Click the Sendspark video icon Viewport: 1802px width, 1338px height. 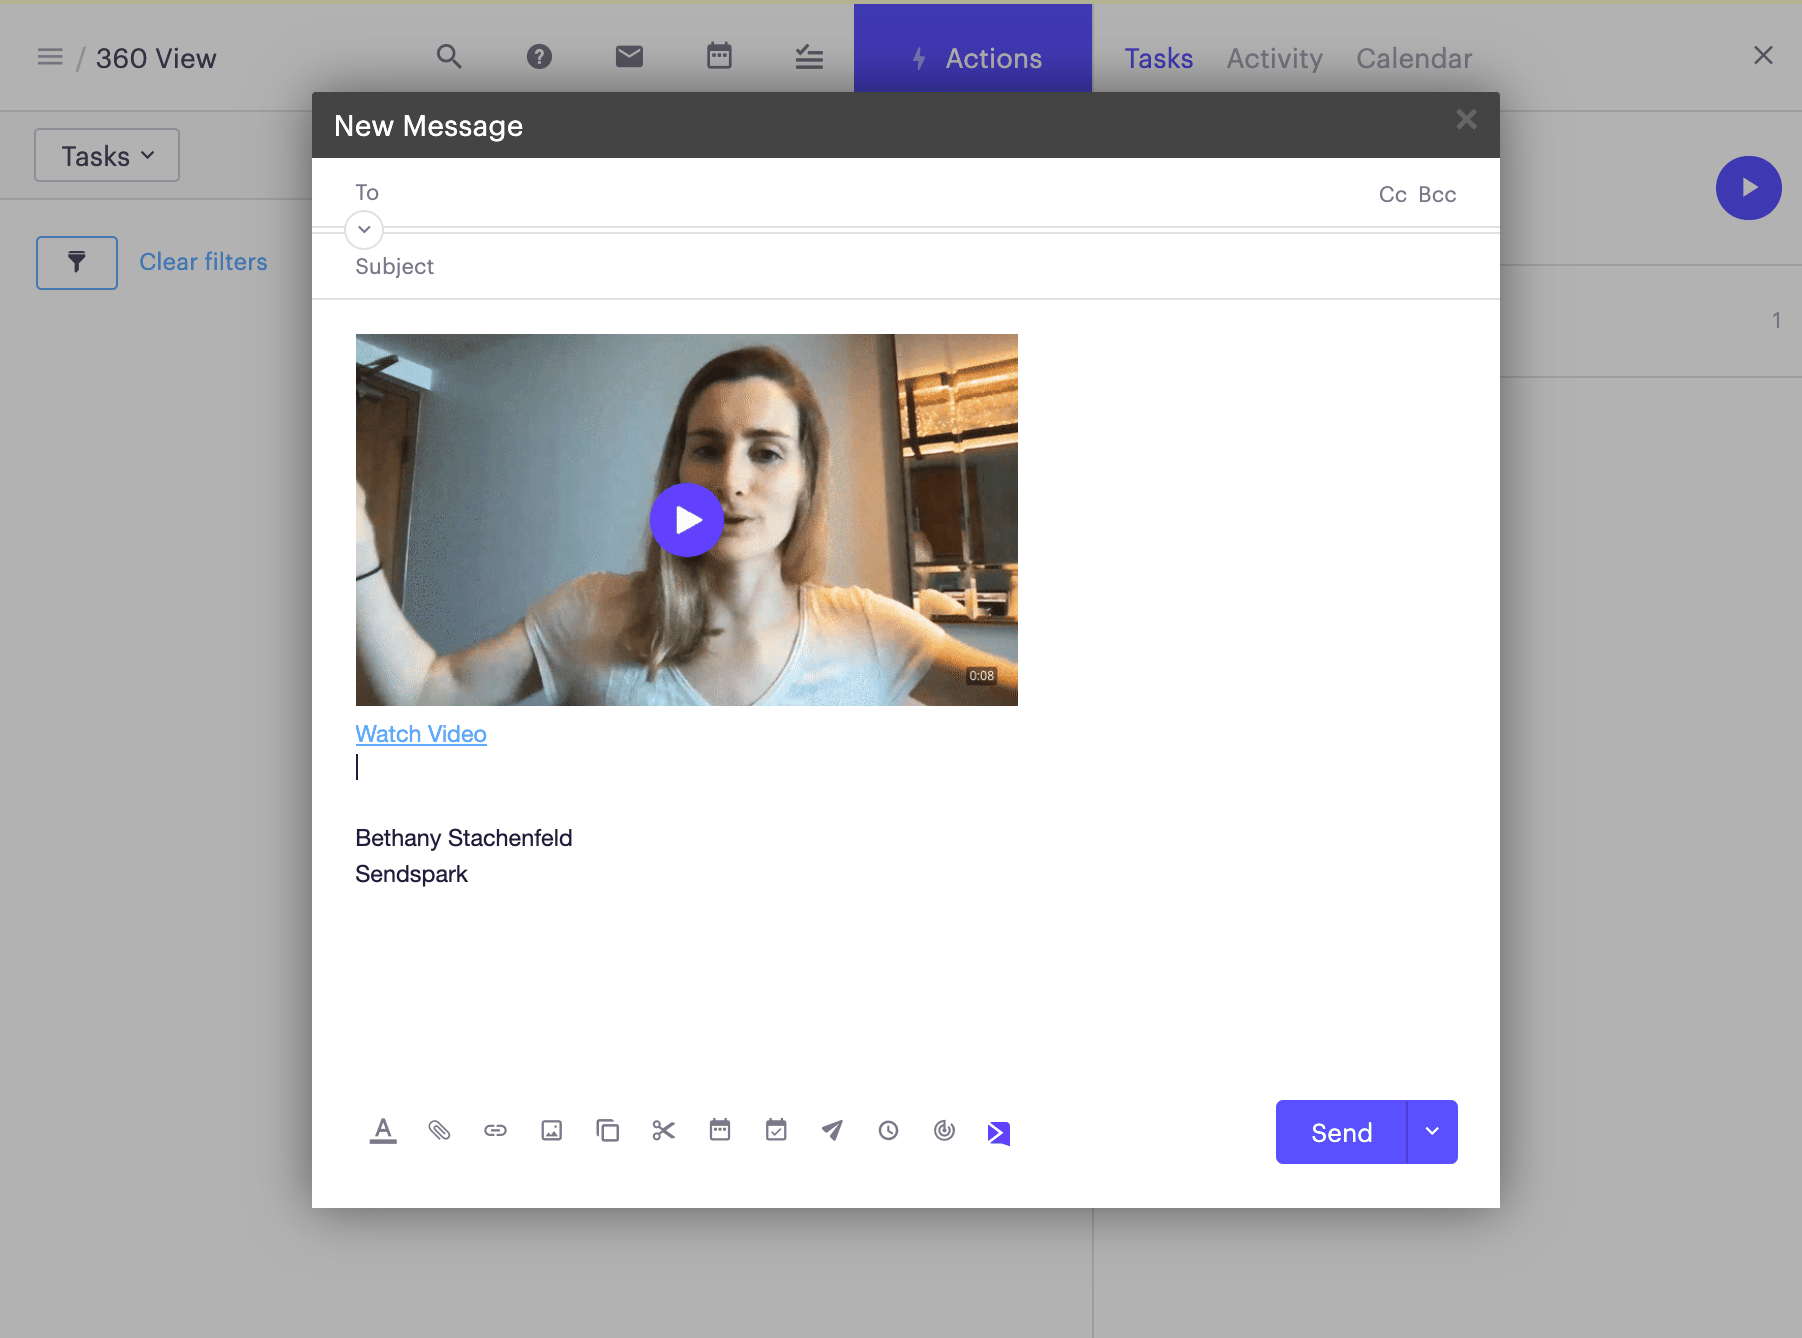pyautogui.click(x=999, y=1132)
